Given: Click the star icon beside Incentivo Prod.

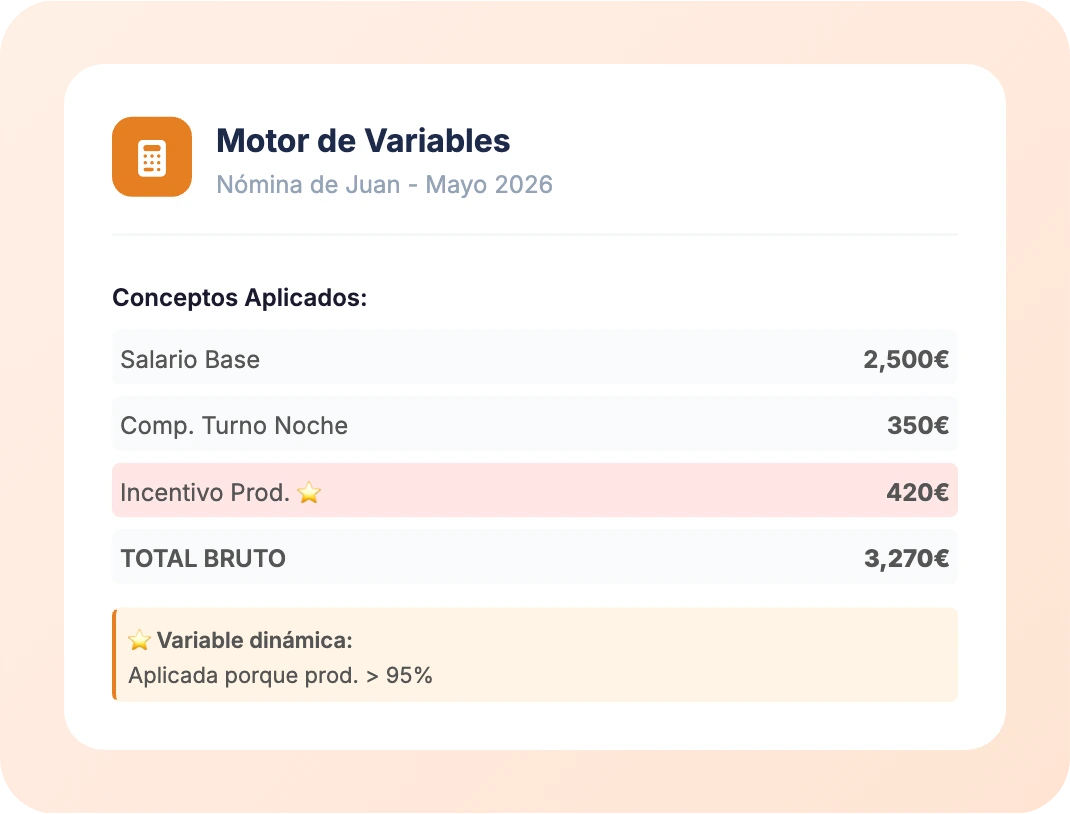Looking at the screenshot, I should [x=309, y=493].
